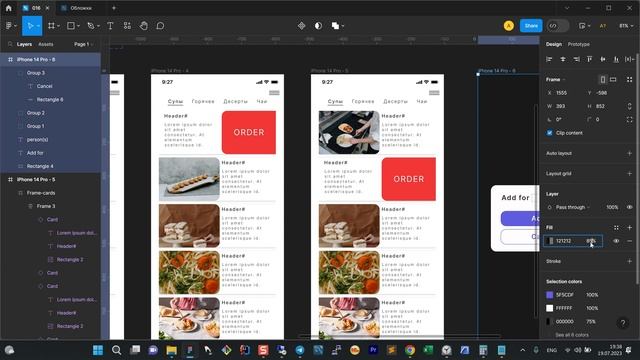Image resolution: width=640 pixels, height=360 pixels.
Task: Select the Rectangle shape tool
Action: [x=71, y=26]
